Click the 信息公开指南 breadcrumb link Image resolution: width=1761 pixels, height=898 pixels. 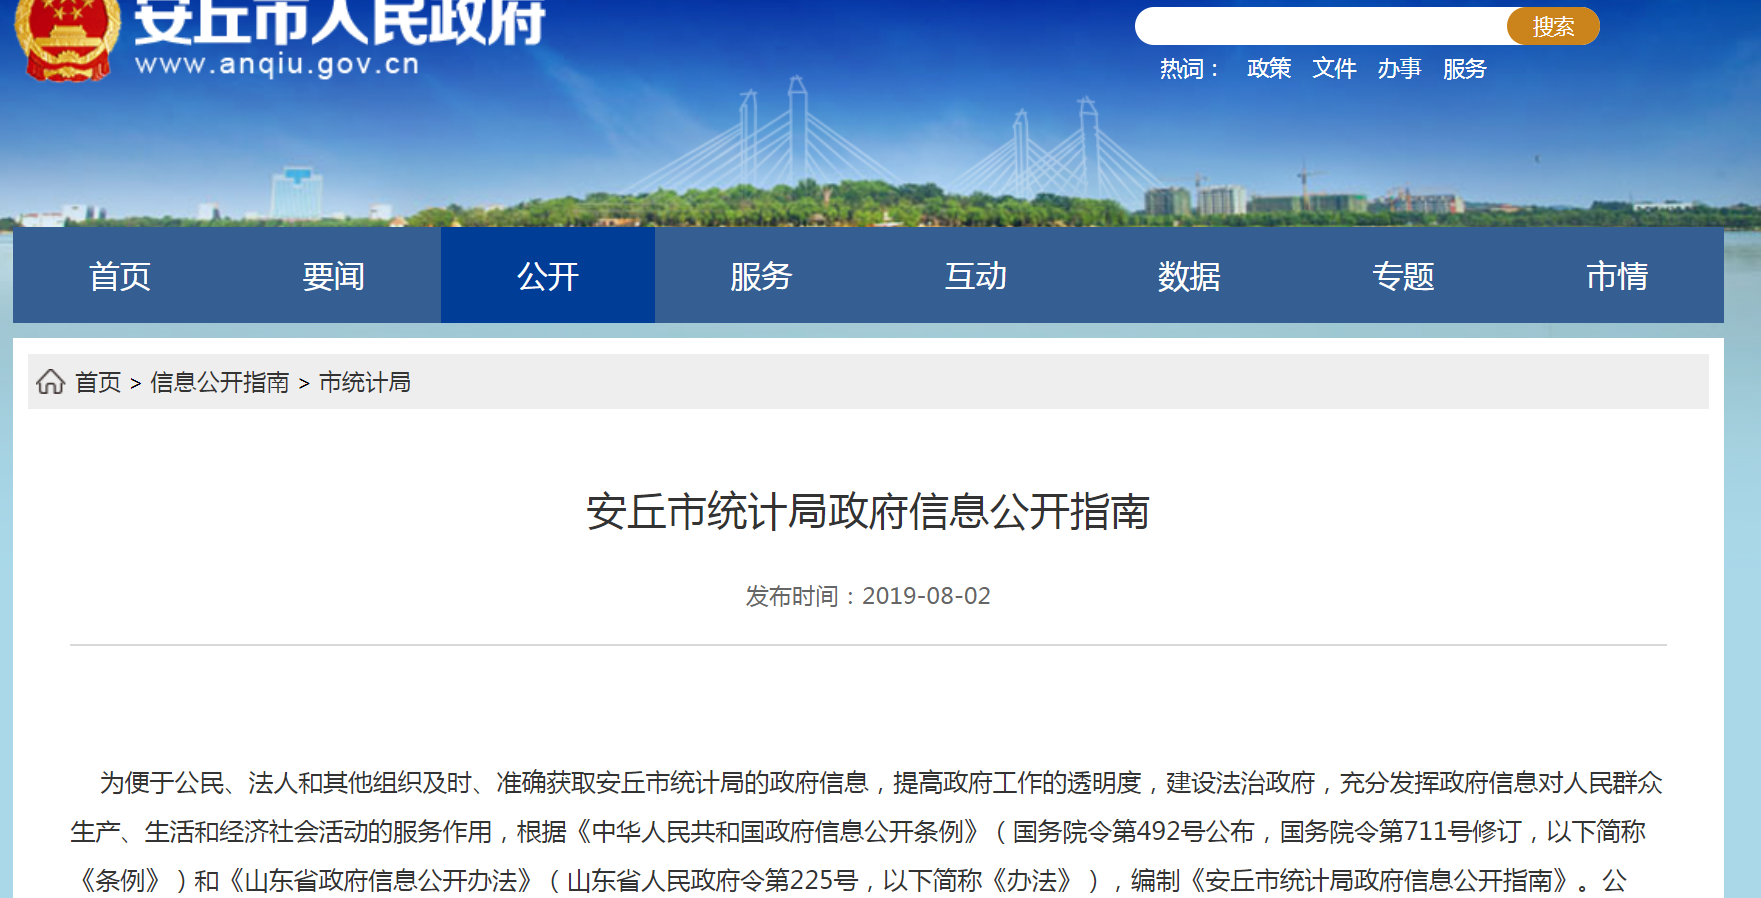(x=219, y=382)
